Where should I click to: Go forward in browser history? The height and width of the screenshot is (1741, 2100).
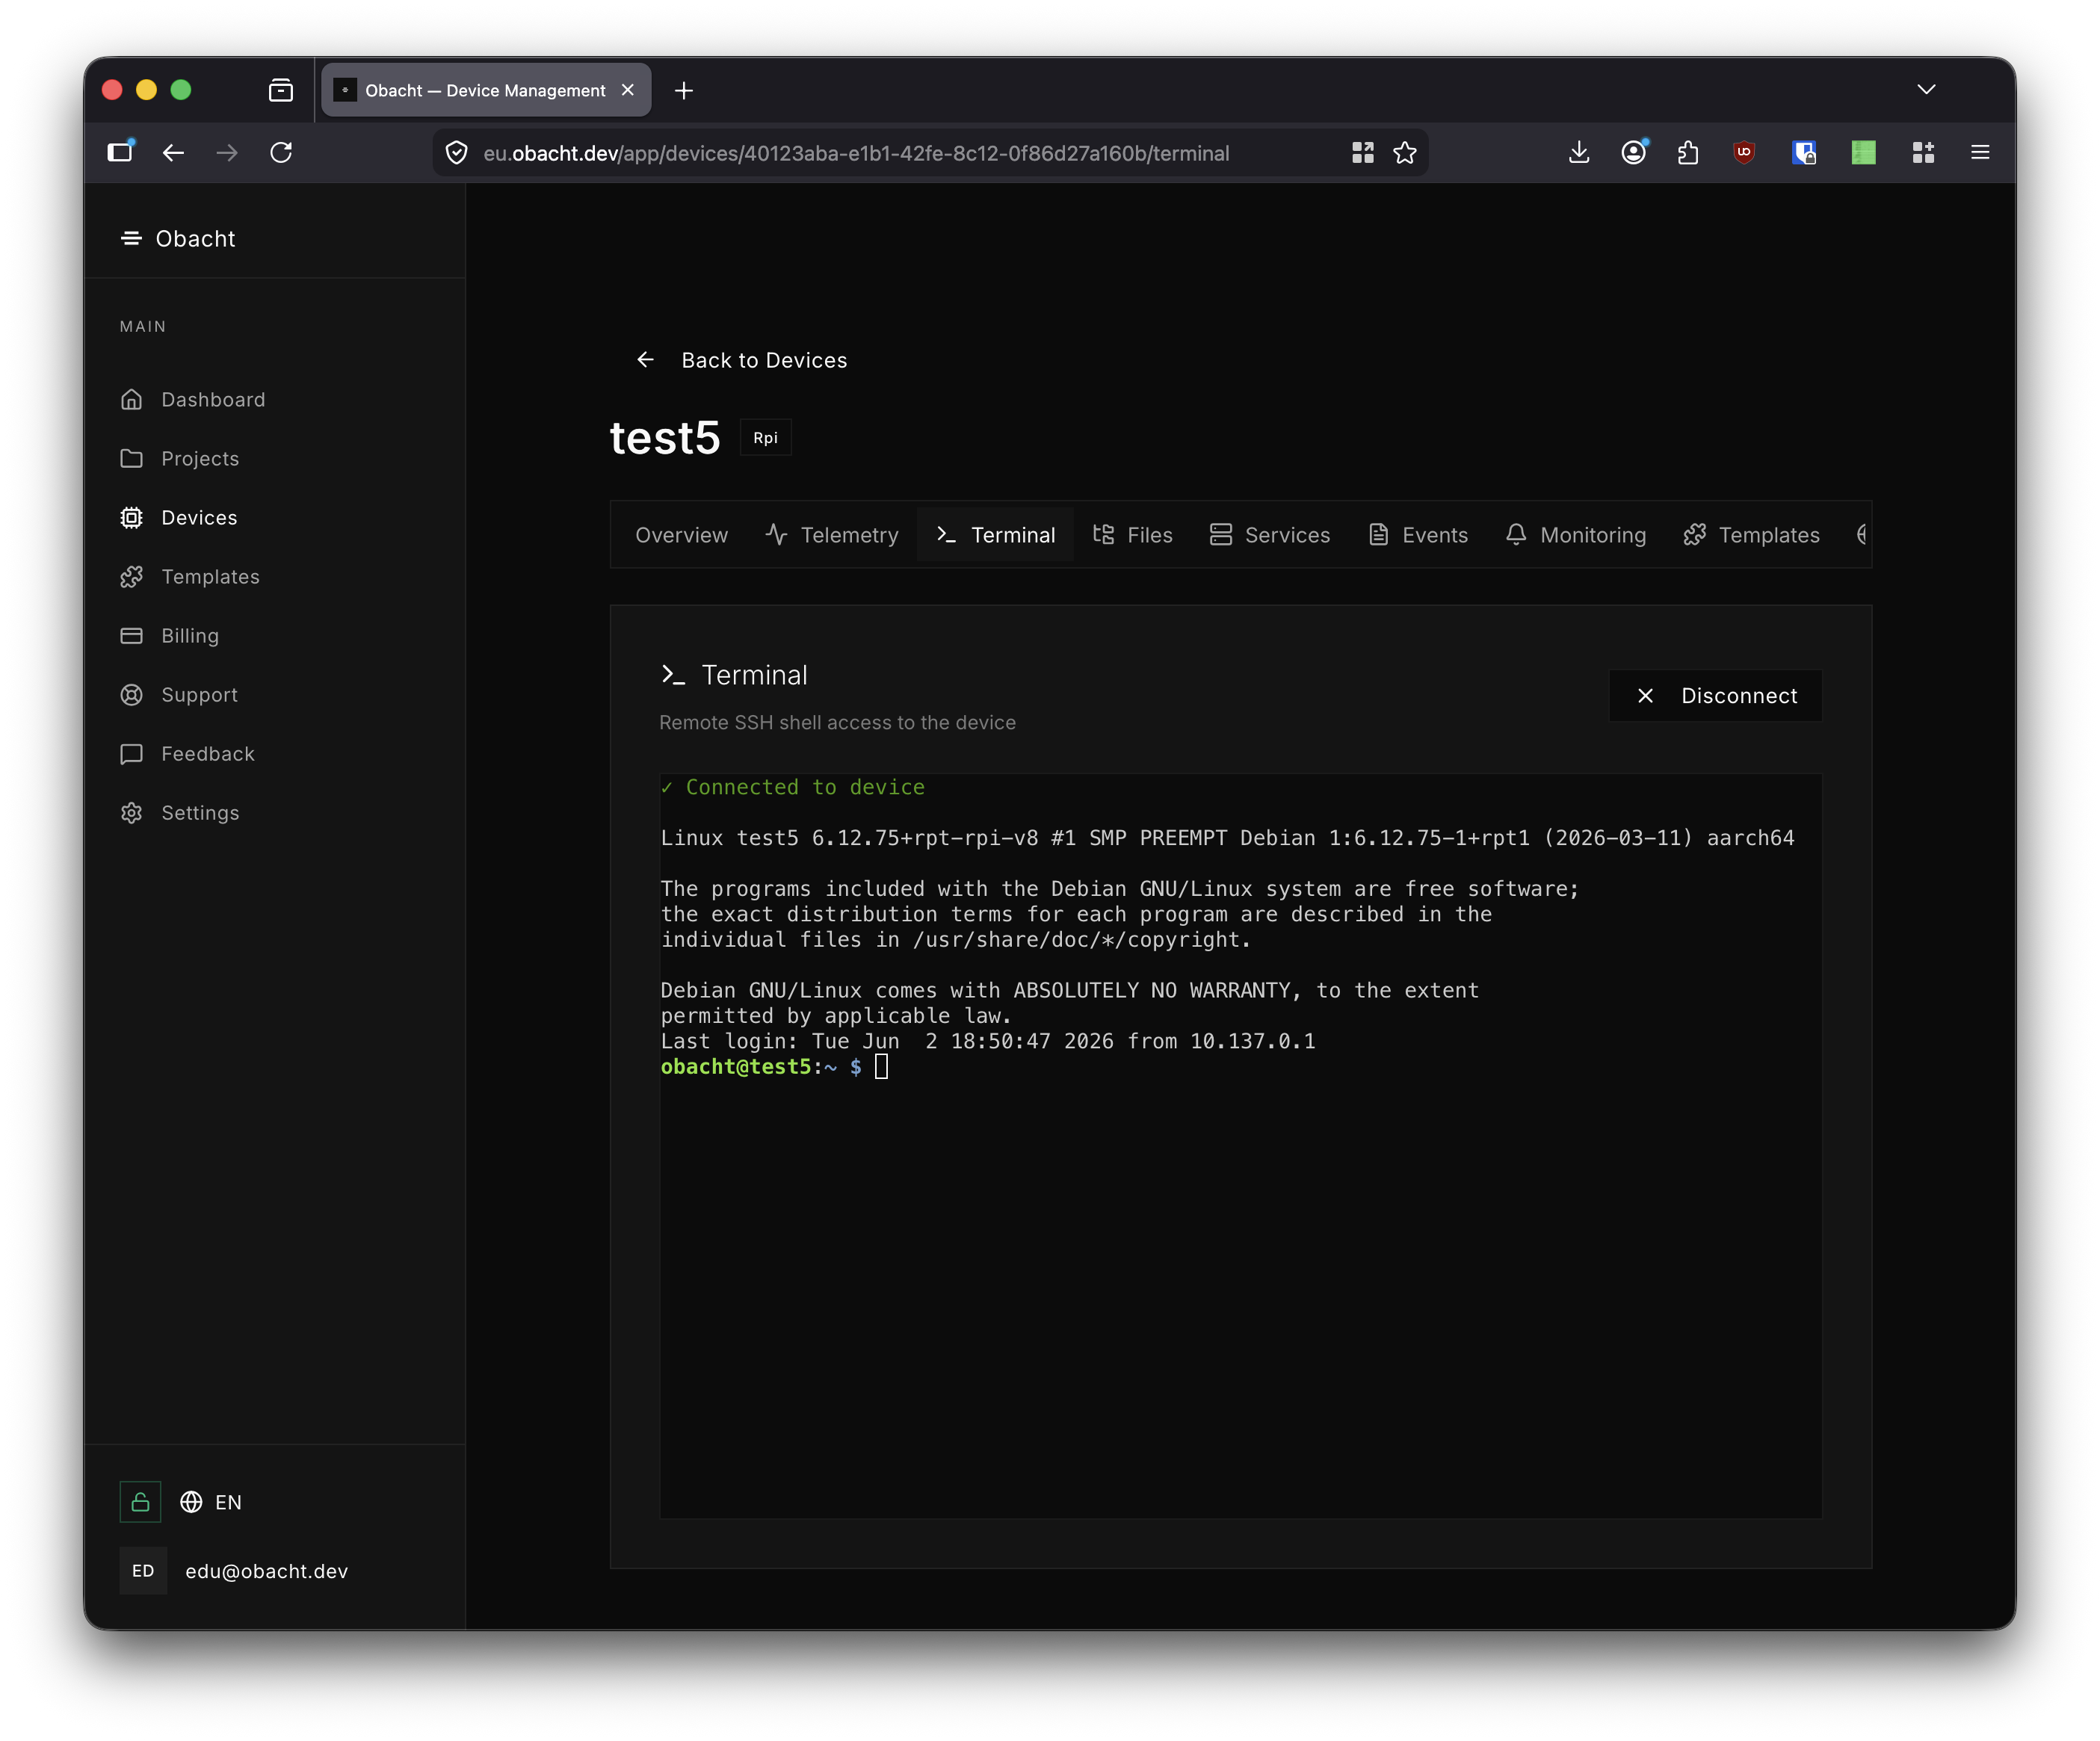(x=227, y=152)
